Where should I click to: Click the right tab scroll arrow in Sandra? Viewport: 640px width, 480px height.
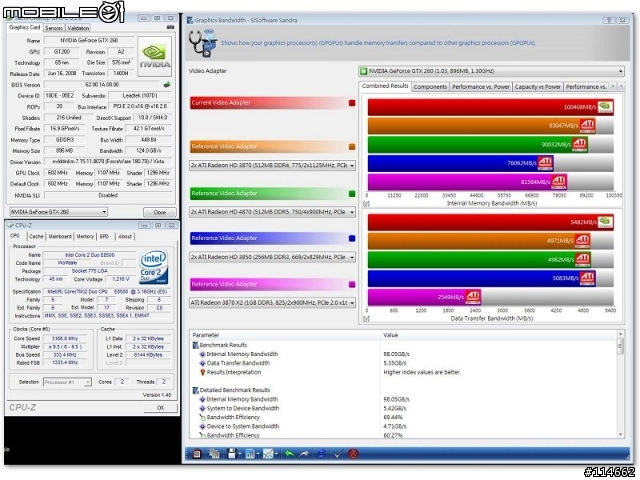[621, 86]
